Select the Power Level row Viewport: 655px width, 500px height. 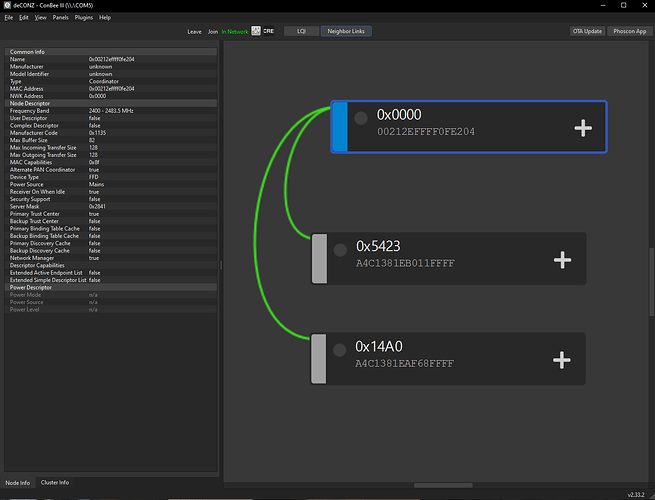tap(111, 310)
